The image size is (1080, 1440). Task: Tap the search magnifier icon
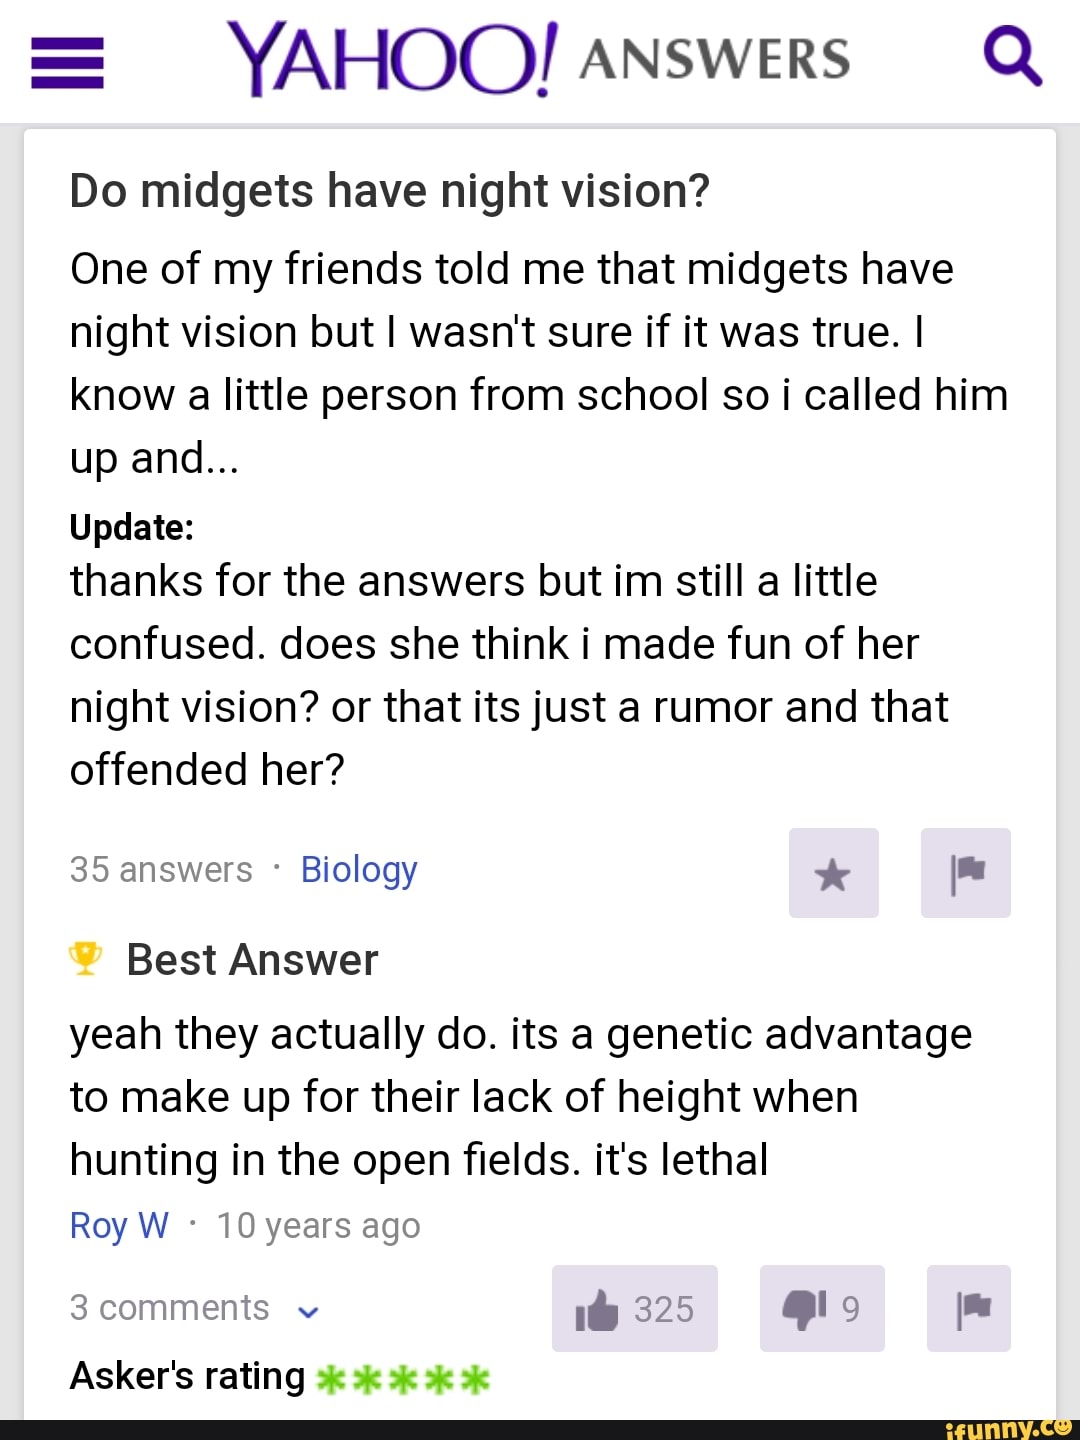click(1012, 58)
